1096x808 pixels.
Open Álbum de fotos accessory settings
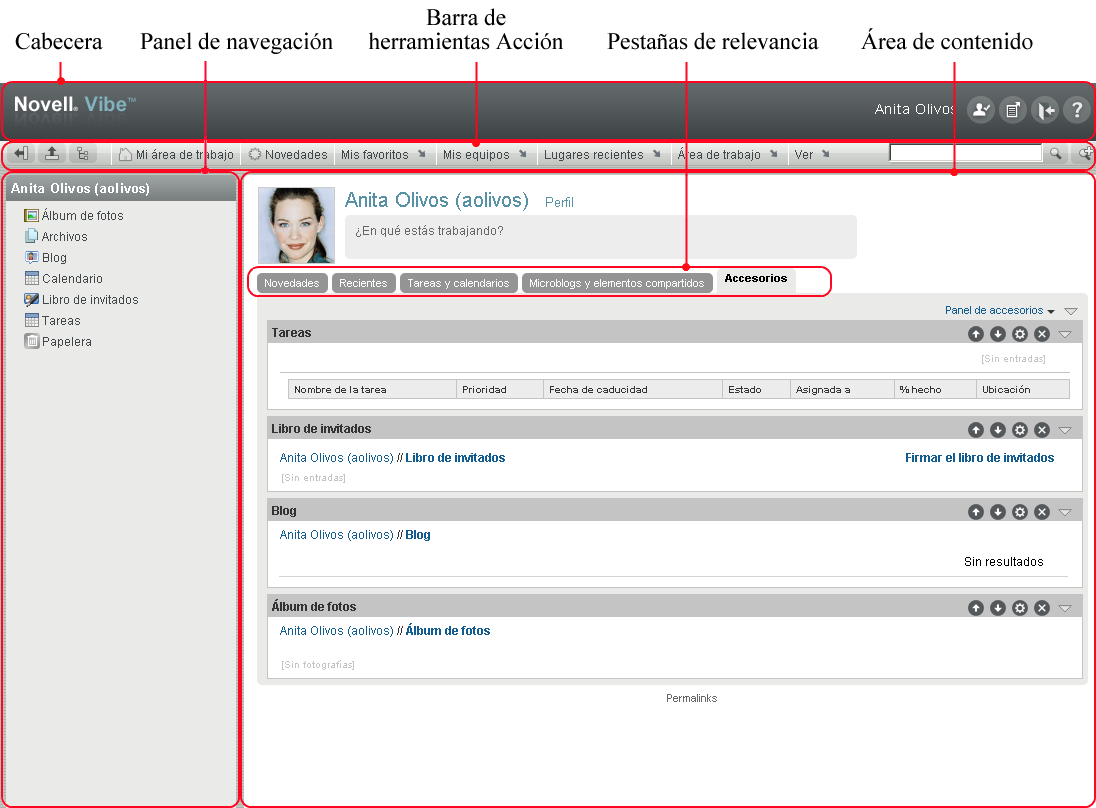click(x=1020, y=608)
